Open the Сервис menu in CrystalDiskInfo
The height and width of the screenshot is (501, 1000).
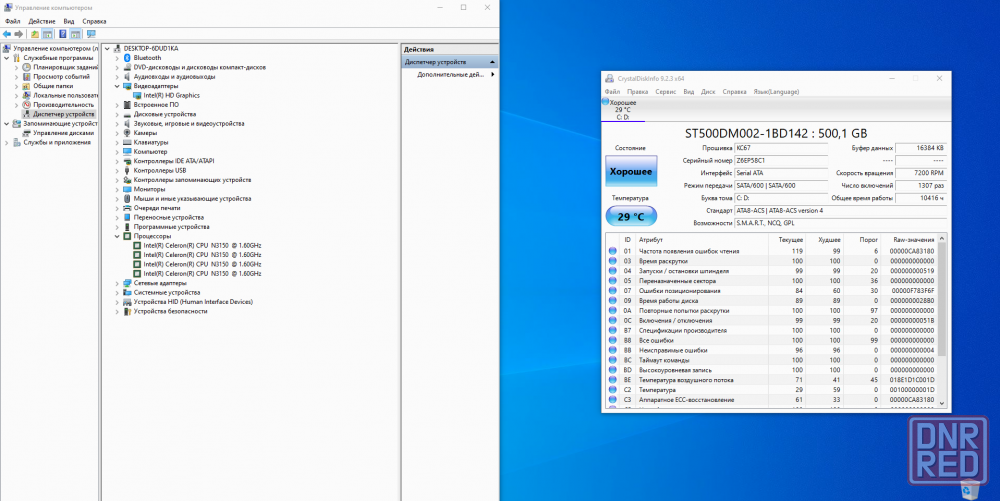pos(665,91)
